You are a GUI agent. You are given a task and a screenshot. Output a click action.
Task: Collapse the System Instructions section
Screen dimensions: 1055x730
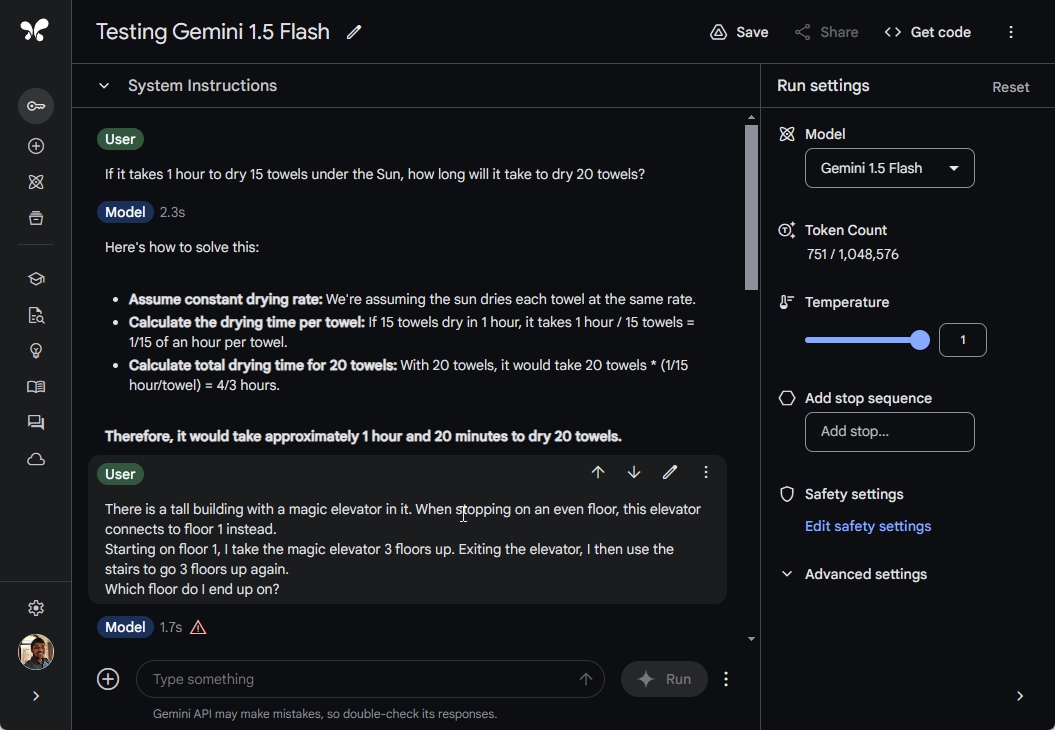click(104, 86)
